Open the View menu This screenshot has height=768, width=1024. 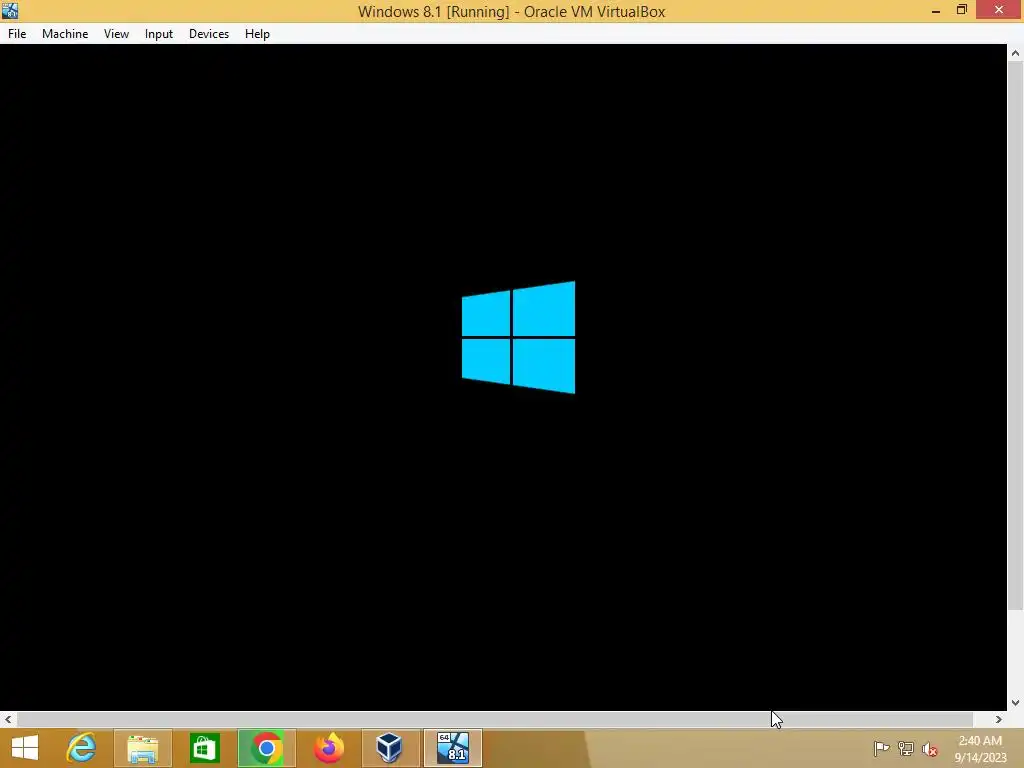(116, 34)
